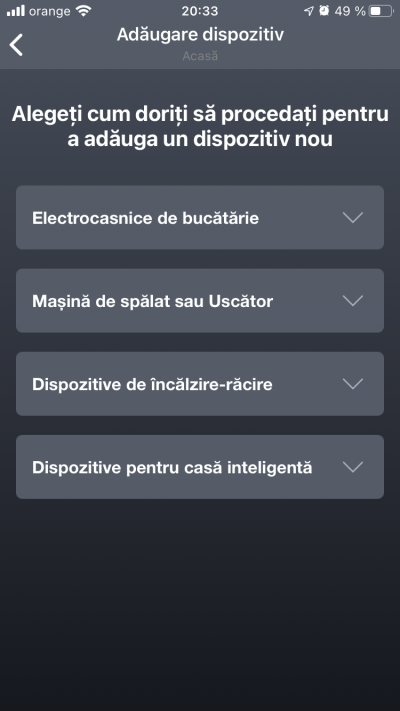Tap the 49 % battery percentage
This screenshot has width=400, height=711.
coord(350,11)
